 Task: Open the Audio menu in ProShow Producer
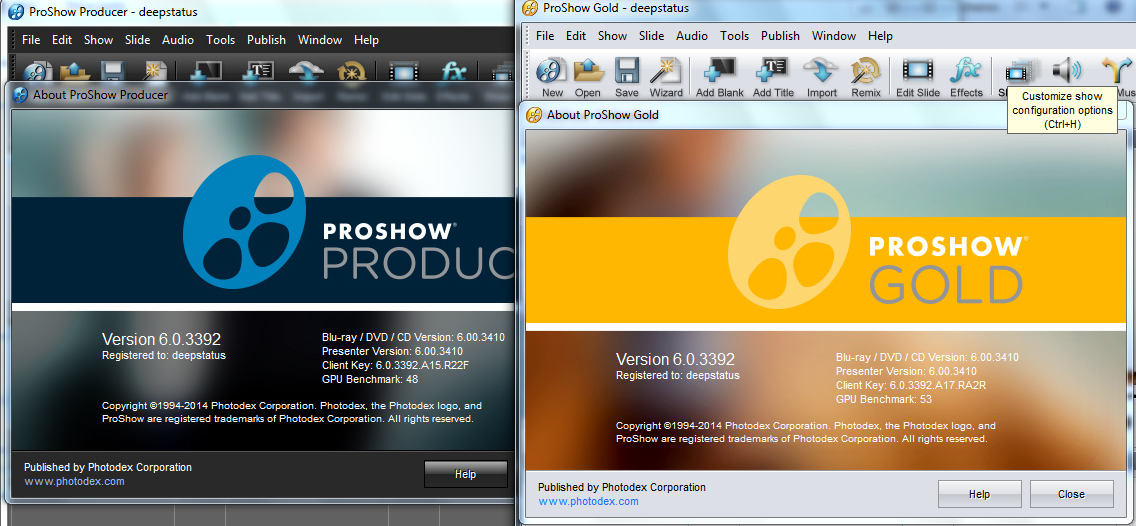(x=178, y=40)
